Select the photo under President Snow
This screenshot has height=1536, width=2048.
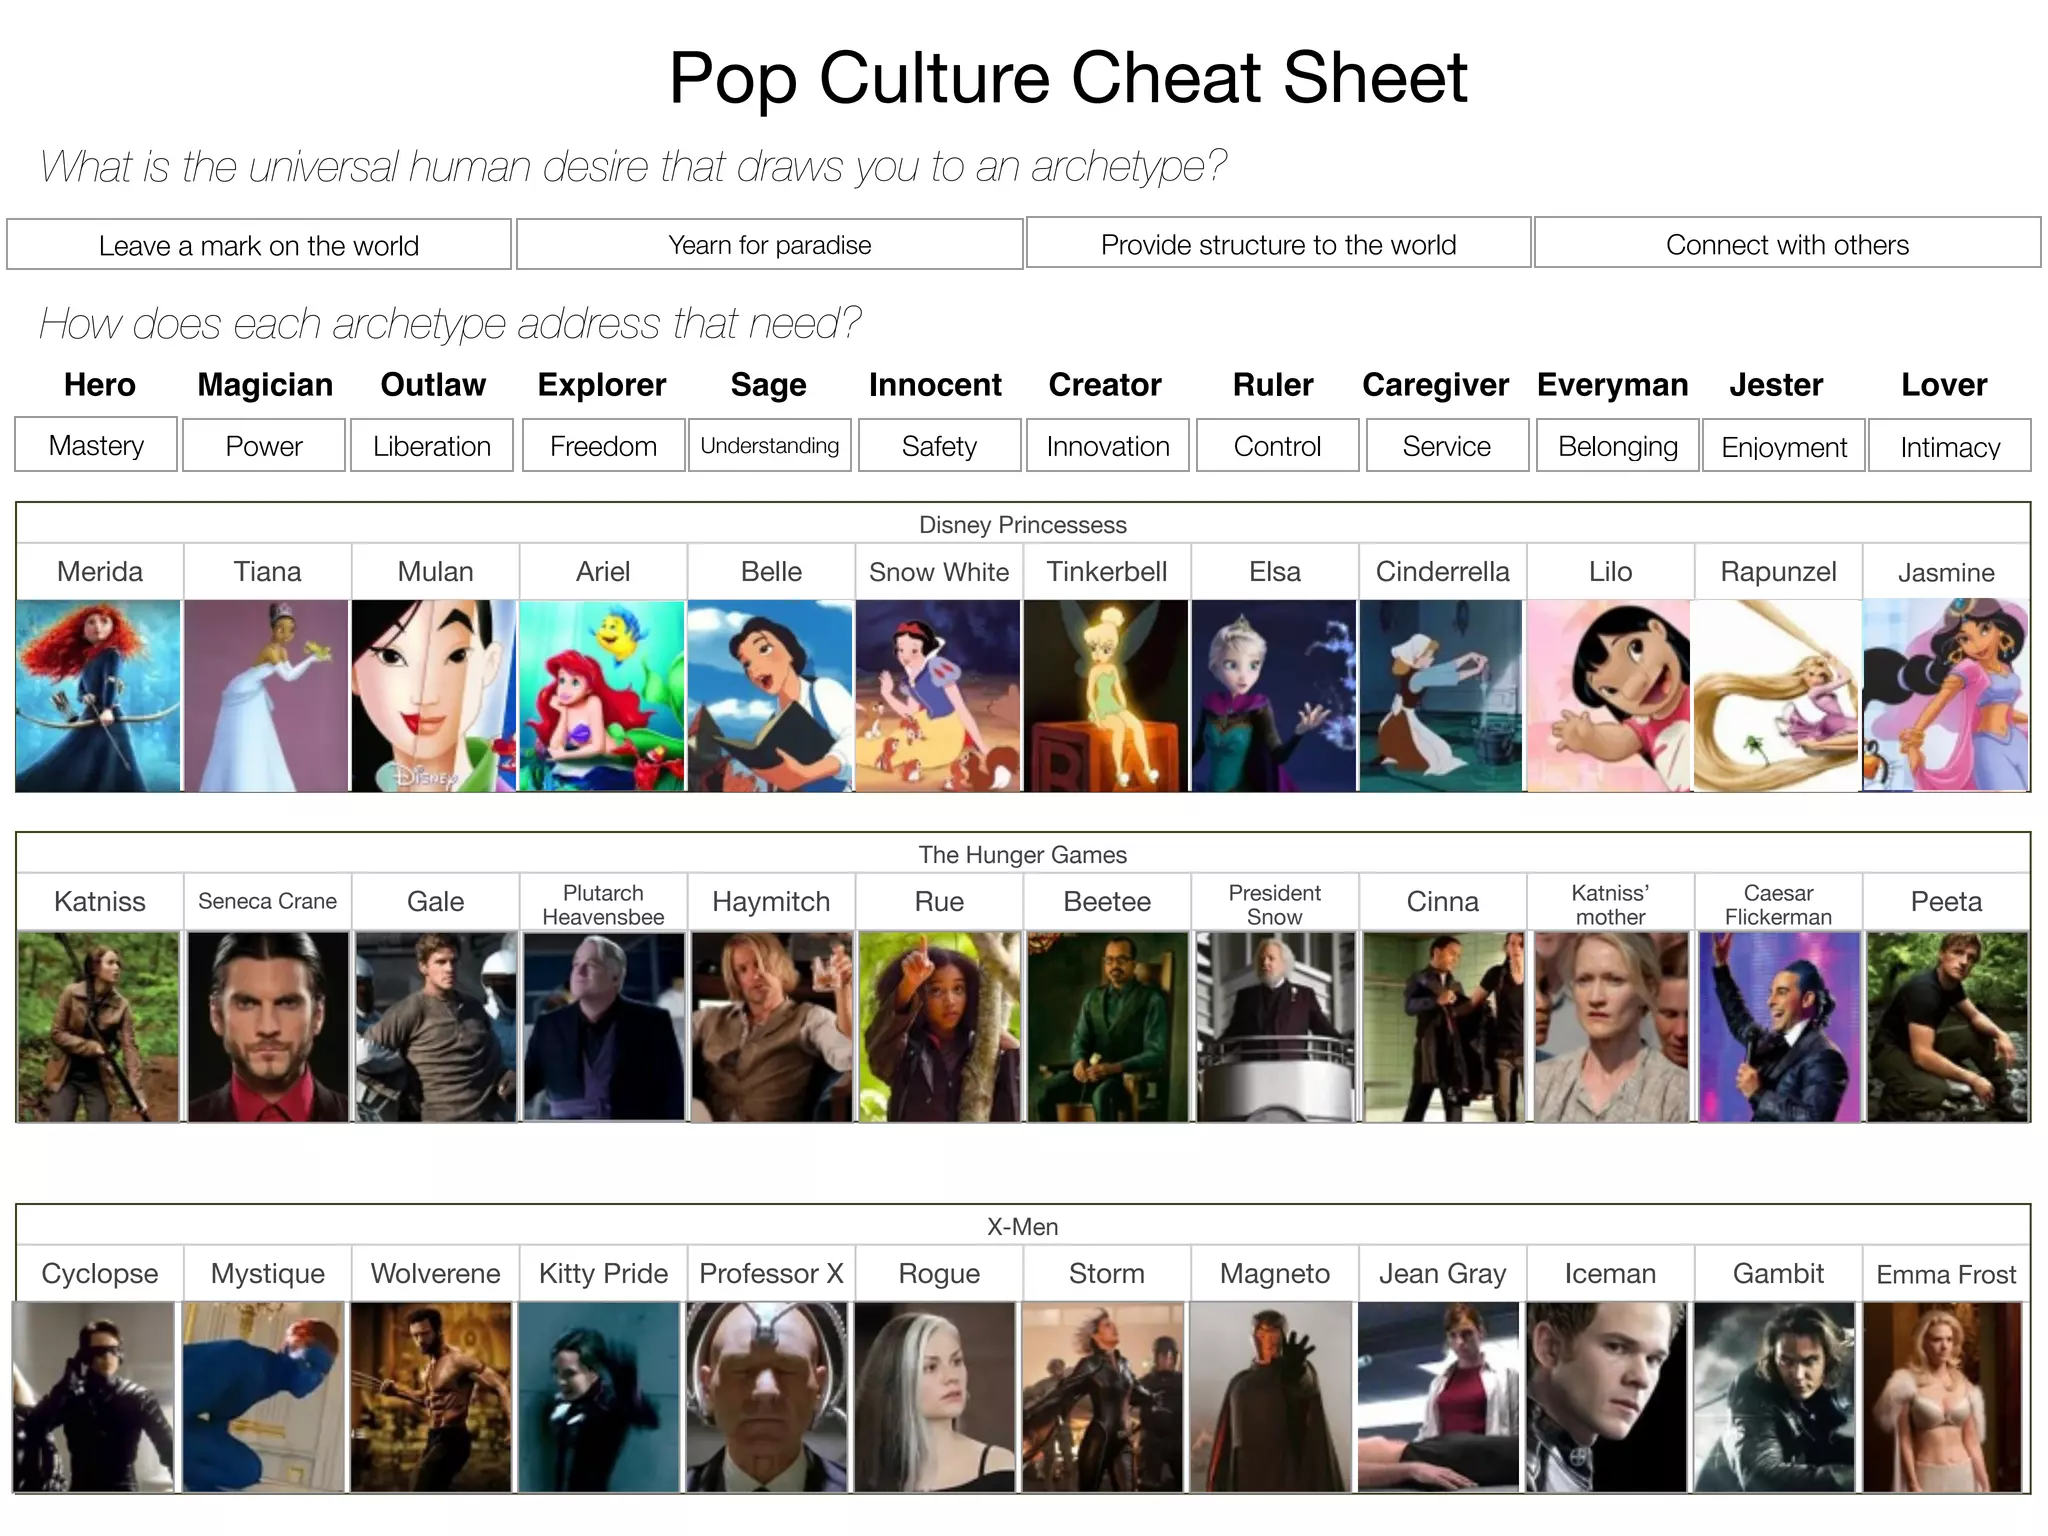point(1276,1027)
